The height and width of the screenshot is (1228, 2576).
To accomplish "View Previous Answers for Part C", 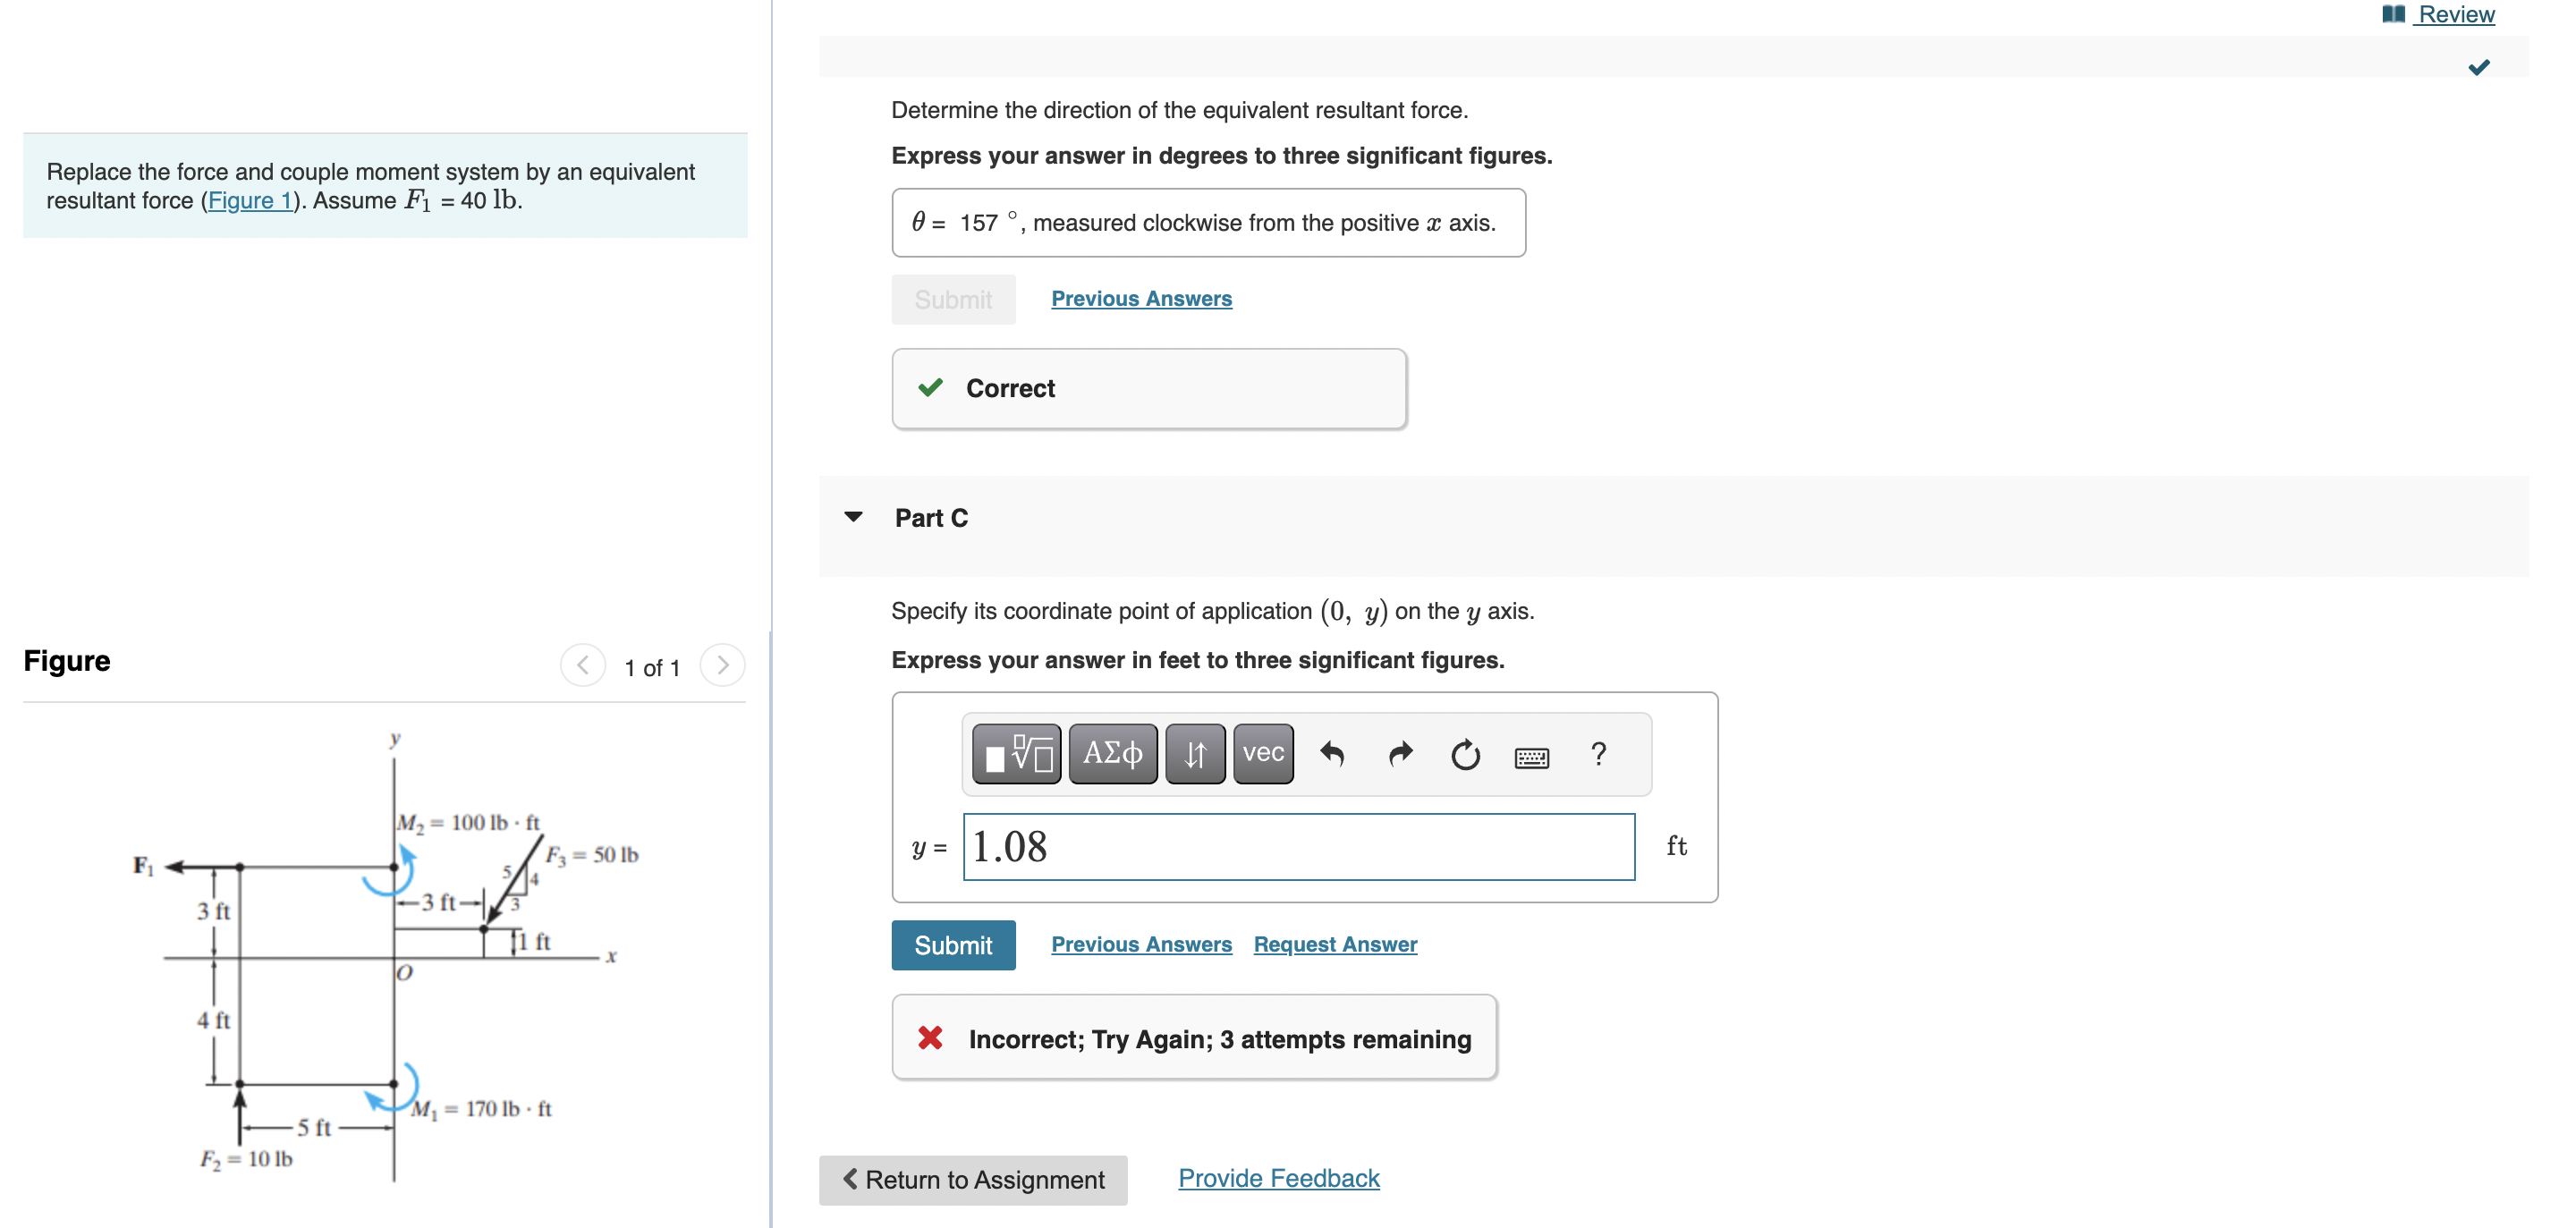I will (x=1141, y=944).
